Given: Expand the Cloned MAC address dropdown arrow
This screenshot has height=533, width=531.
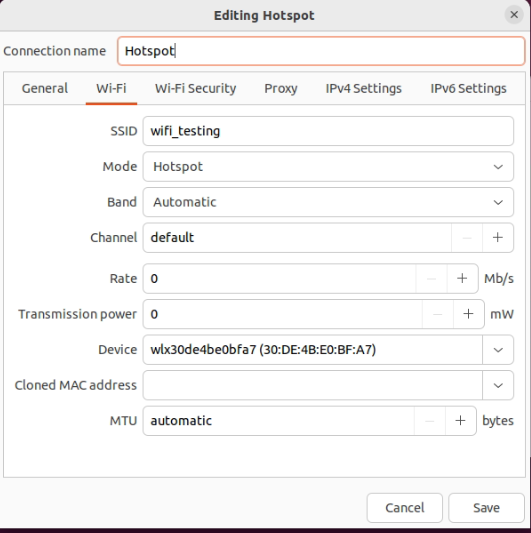Looking at the screenshot, I should [498, 385].
